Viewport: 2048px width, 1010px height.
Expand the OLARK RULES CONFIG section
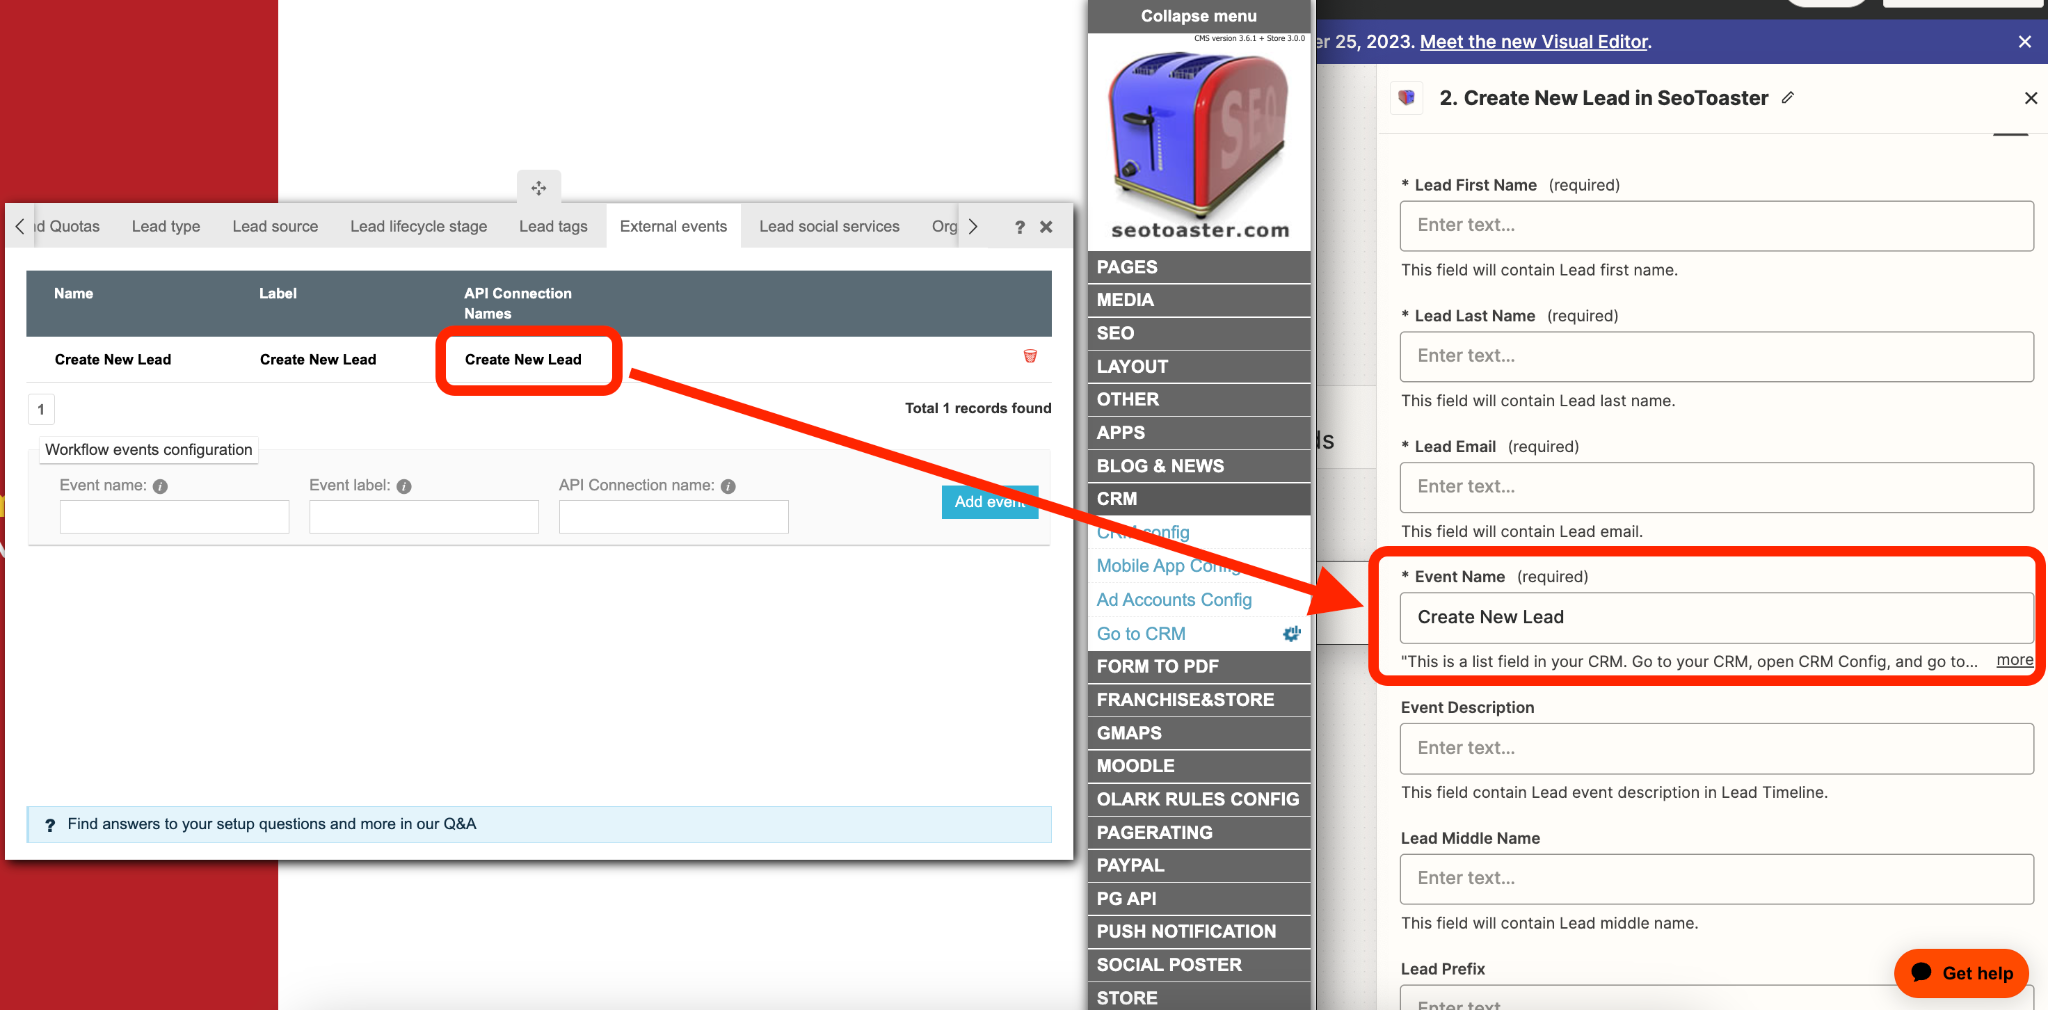[1199, 799]
